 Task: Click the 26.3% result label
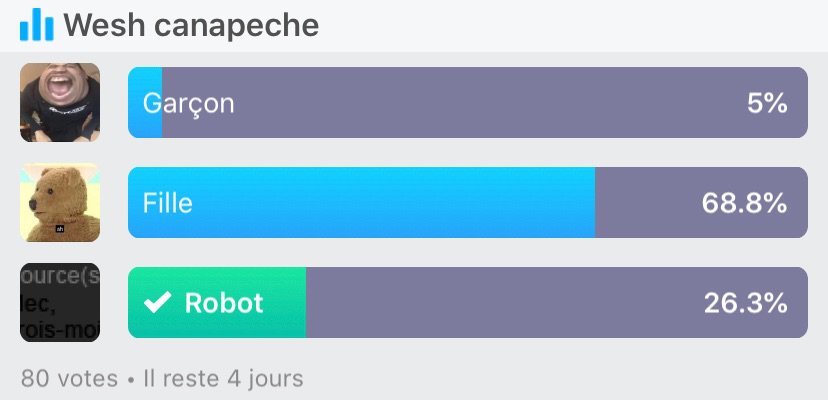coord(745,303)
